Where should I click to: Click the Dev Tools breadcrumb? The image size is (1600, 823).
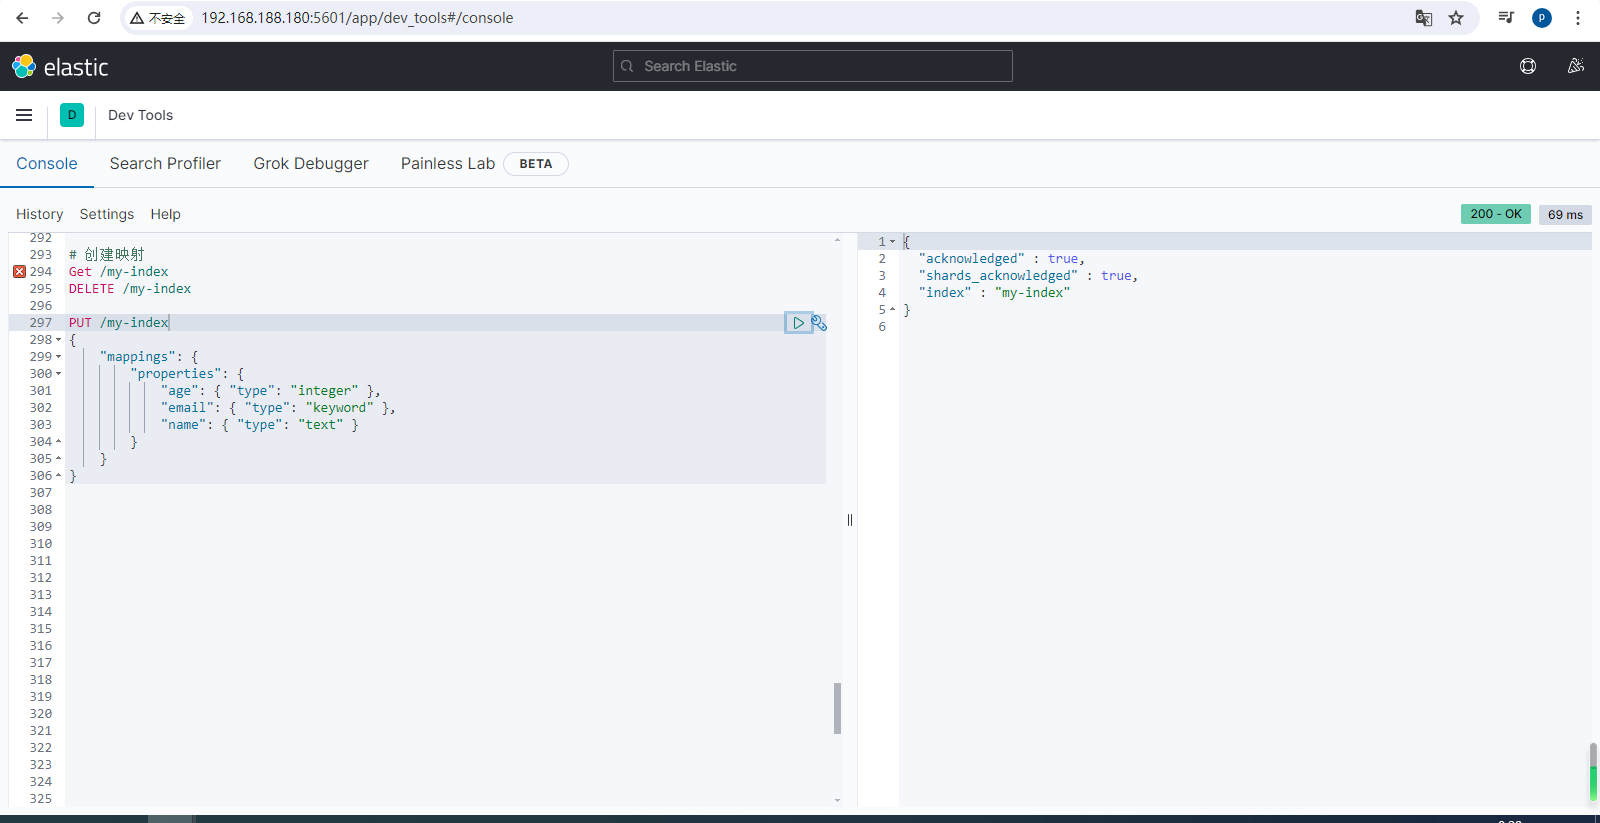pos(140,115)
